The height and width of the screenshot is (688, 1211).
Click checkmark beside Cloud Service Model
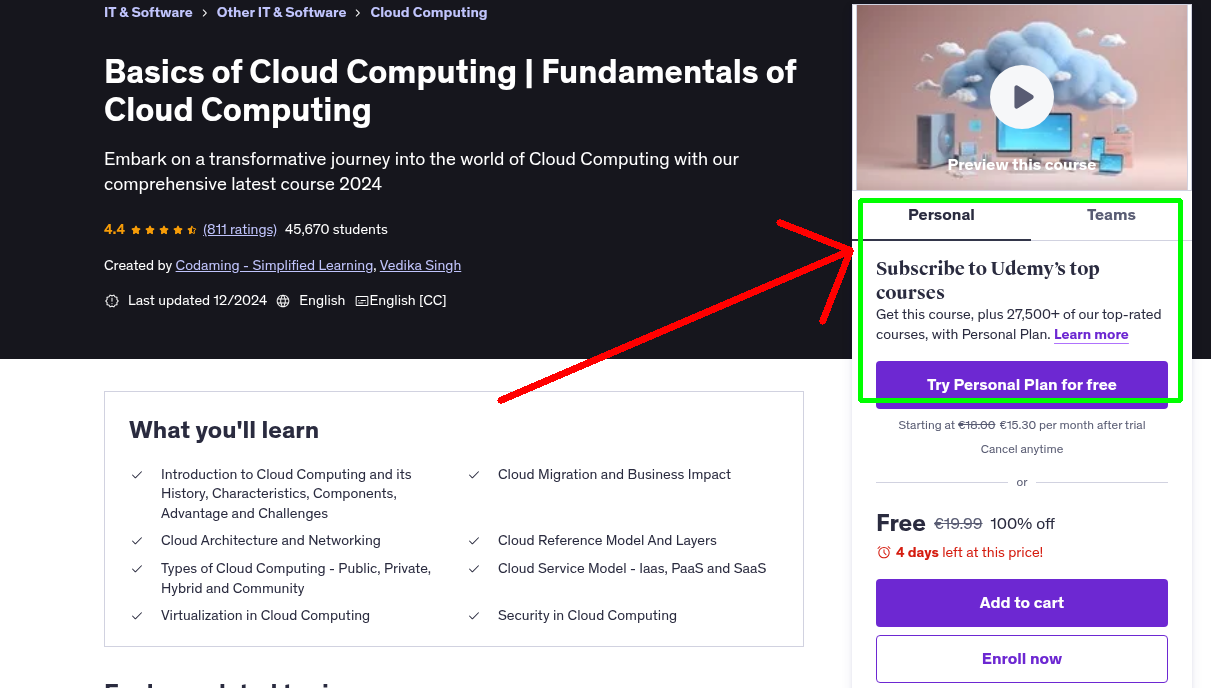[x=474, y=569]
